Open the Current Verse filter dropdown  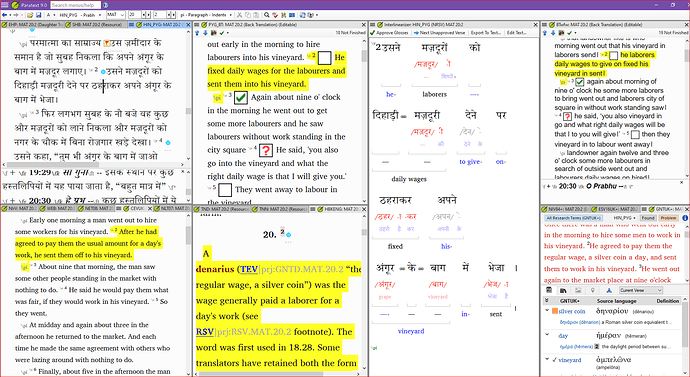[x=640, y=290]
